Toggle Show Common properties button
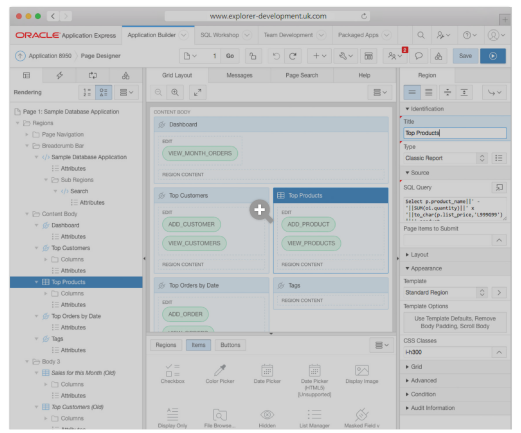The width and height of the screenshot is (521, 433). [412, 92]
